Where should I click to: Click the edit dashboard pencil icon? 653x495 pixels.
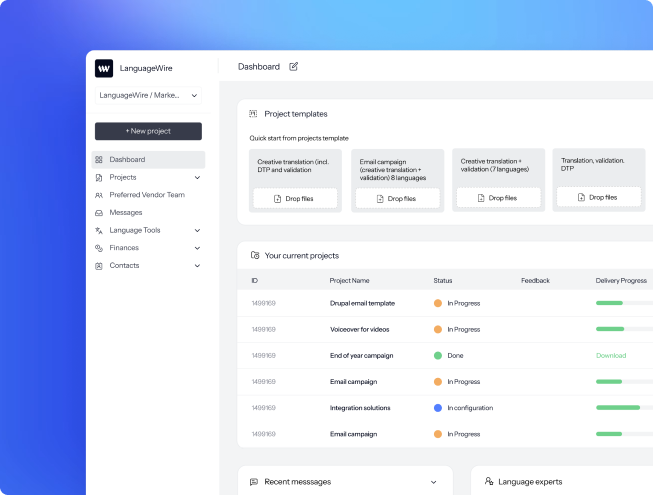point(294,67)
